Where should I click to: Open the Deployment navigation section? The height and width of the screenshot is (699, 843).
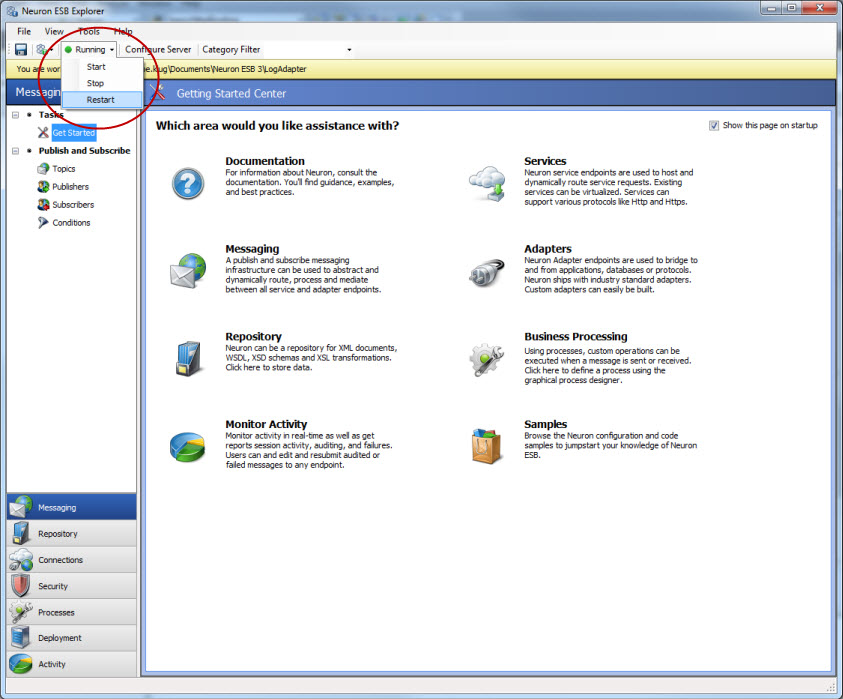point(60,638)
